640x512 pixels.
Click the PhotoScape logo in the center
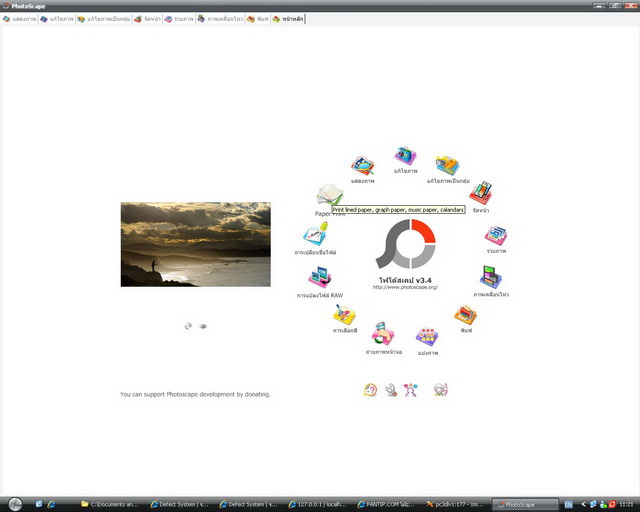coord(406,244)
